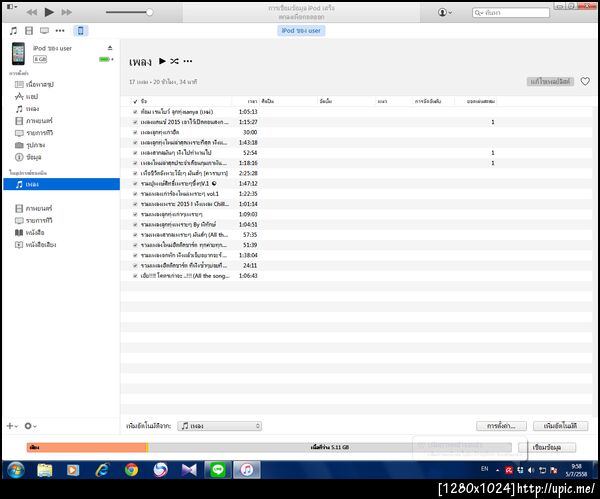Viewport: 600px width, 499px height.
Task: Skip back with the rewind button
Action: pos(32,12)
